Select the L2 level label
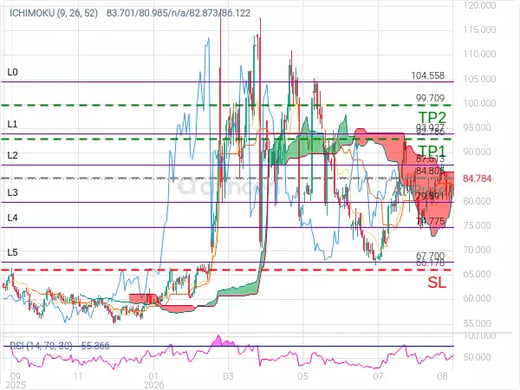 tap(13, 155)
